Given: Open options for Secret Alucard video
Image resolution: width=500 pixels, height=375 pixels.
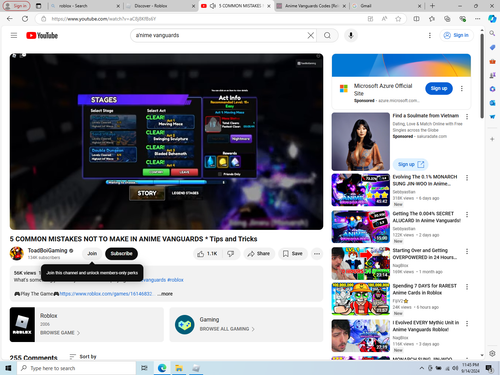Looking at the screenshot, I should click(467, 214).
